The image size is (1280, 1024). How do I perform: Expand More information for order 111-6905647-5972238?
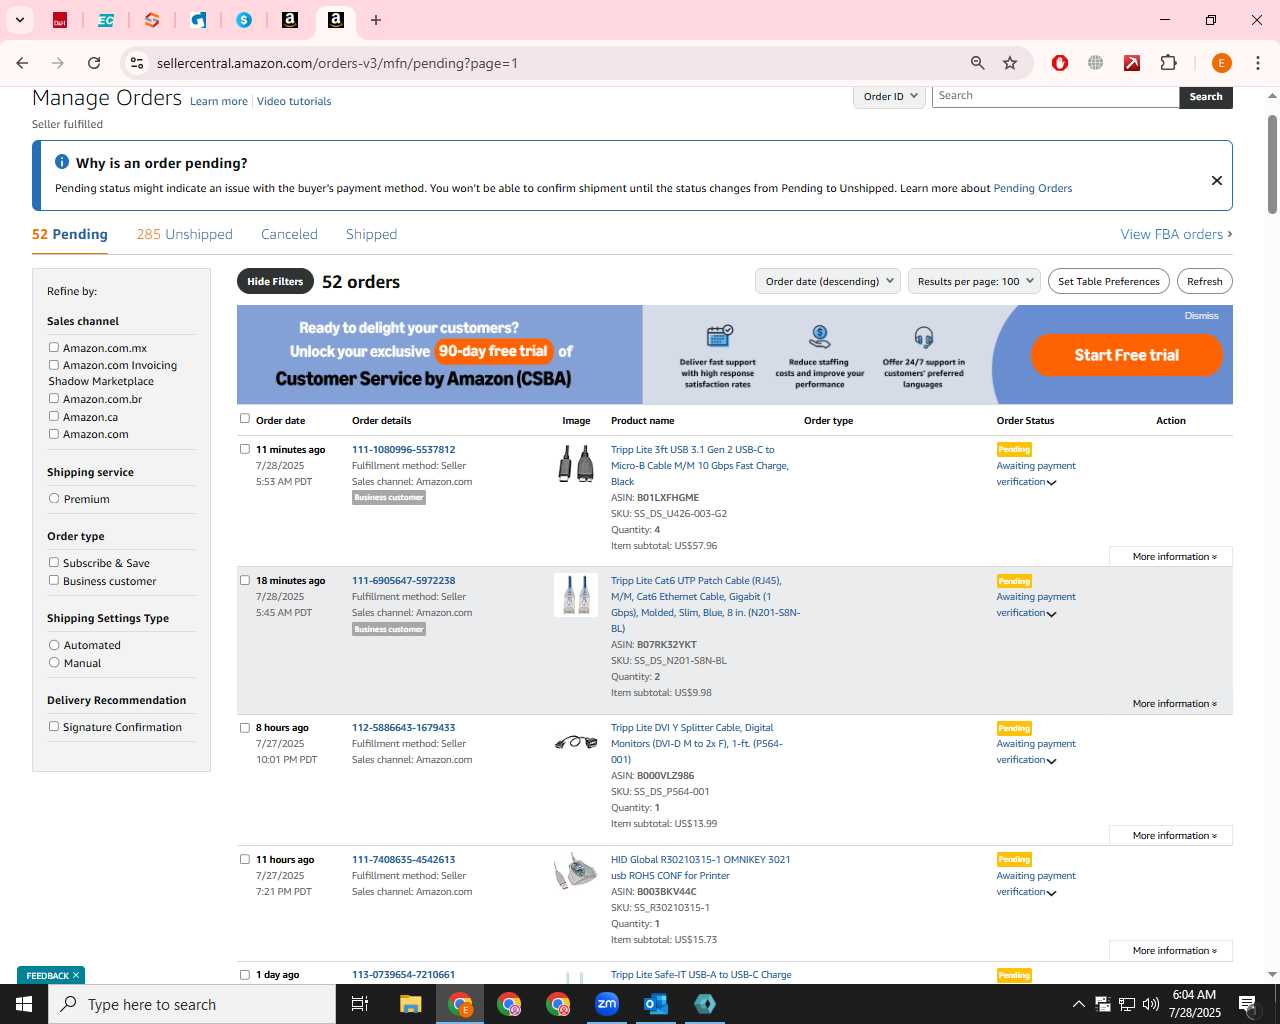click(1174, 703)
